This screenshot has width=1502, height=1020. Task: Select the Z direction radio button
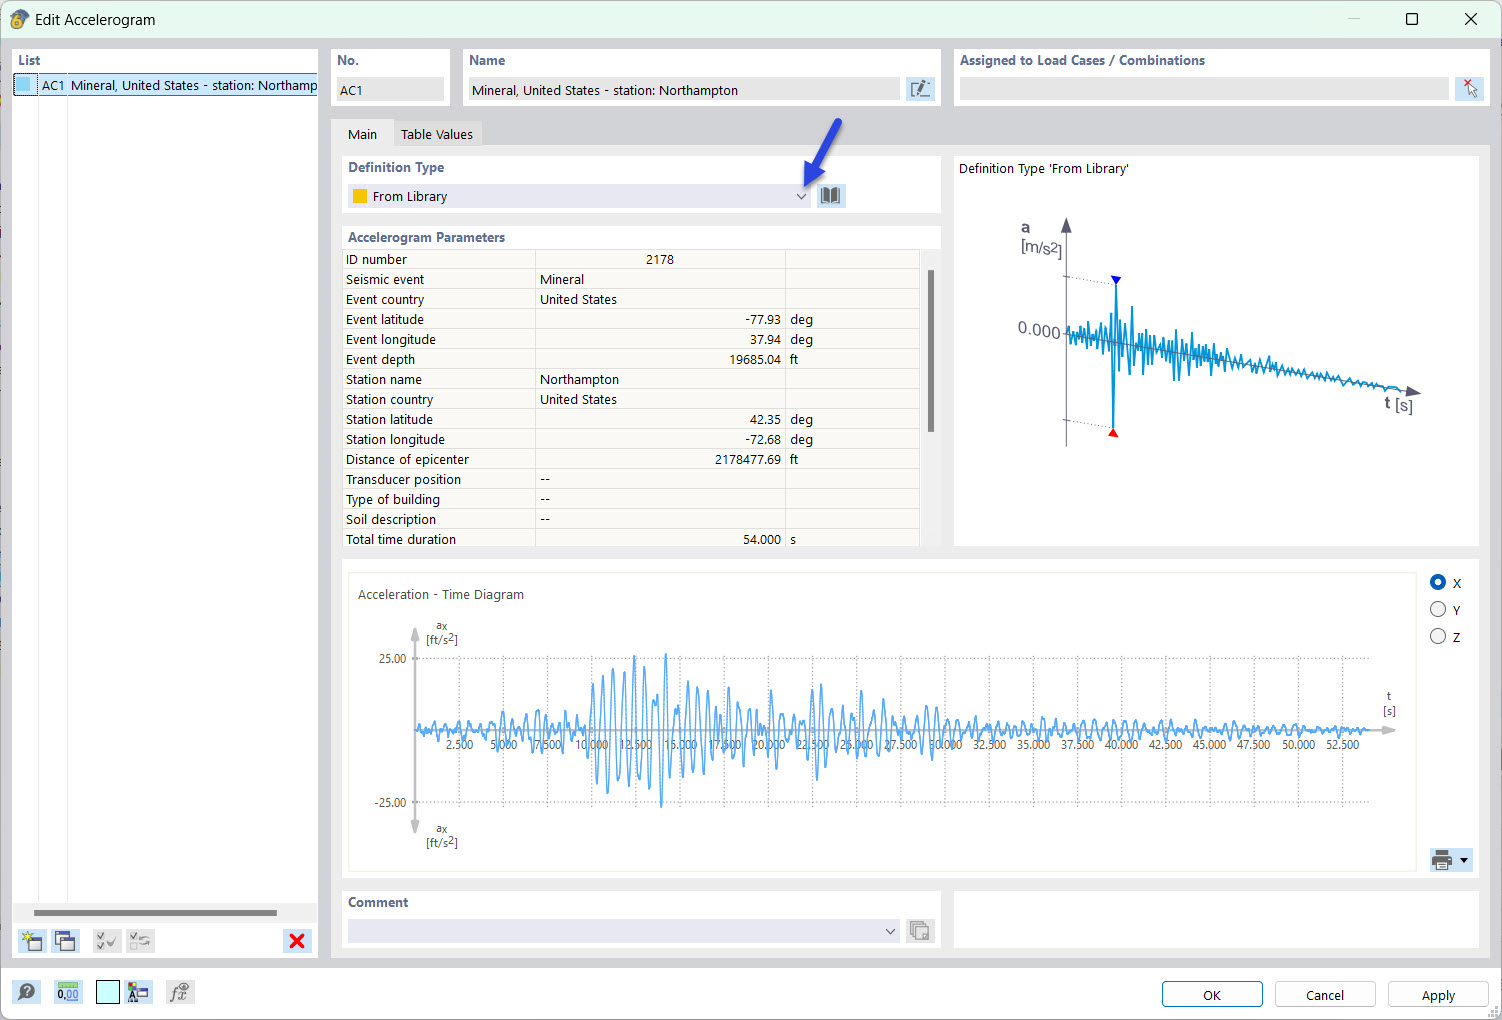point(1438,636)
